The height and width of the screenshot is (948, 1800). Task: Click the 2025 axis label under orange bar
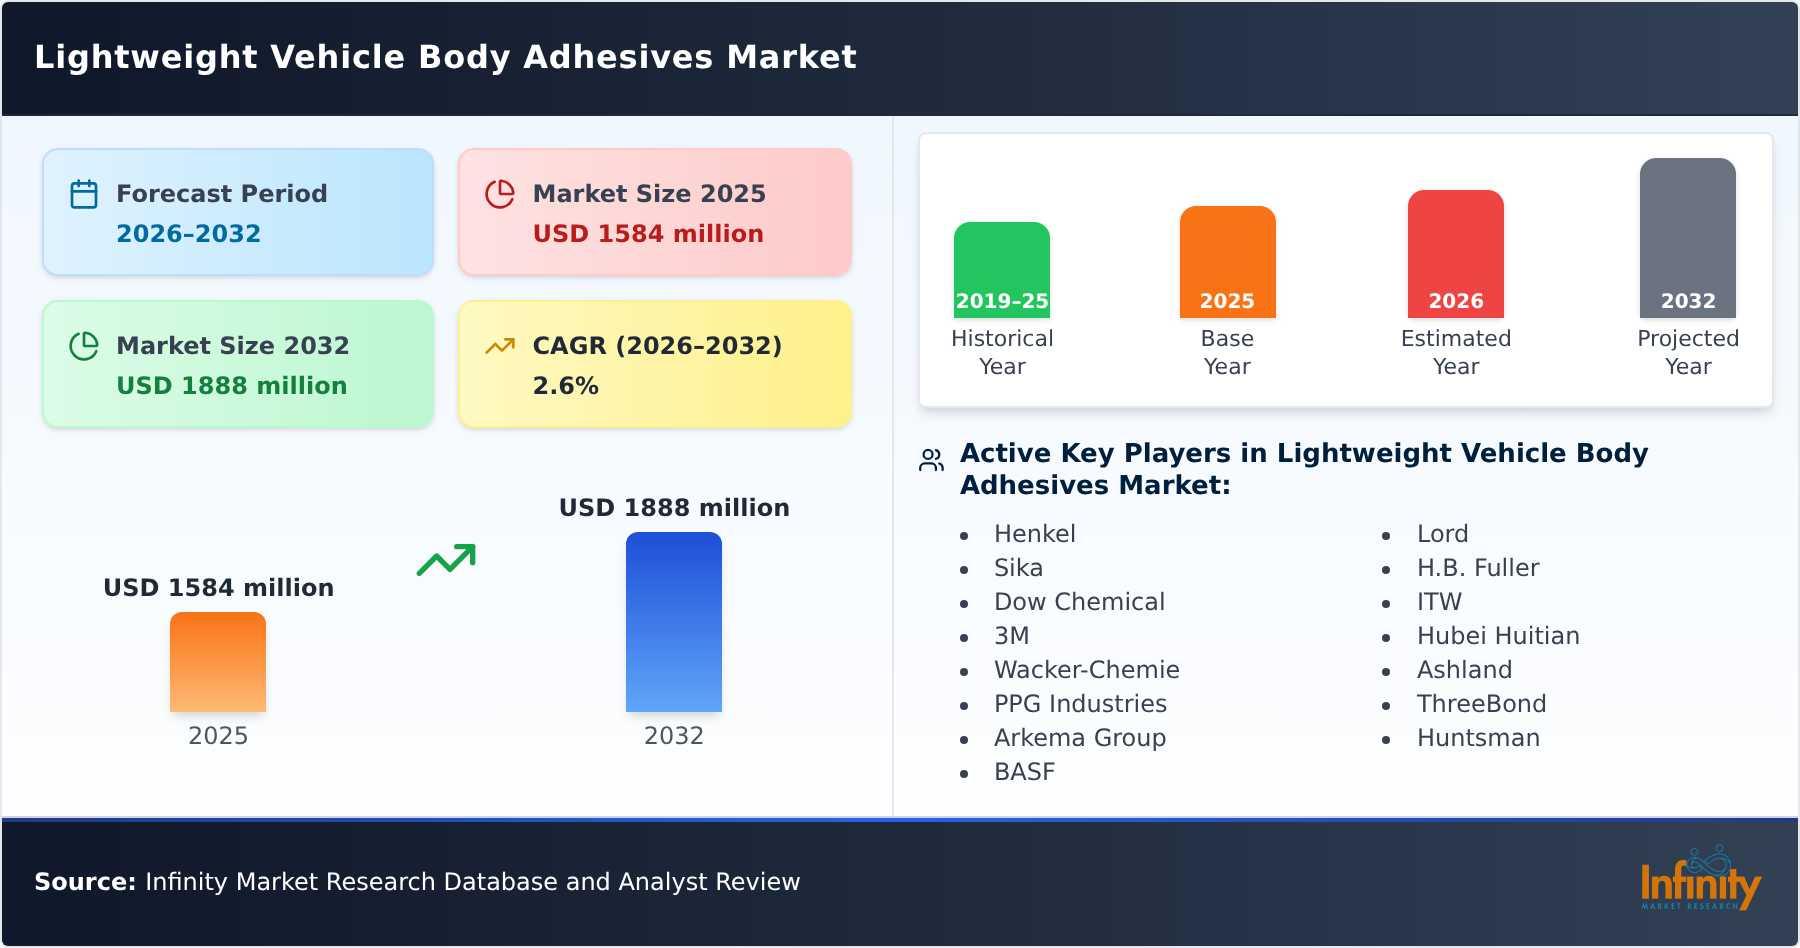(x=218, y=736)
